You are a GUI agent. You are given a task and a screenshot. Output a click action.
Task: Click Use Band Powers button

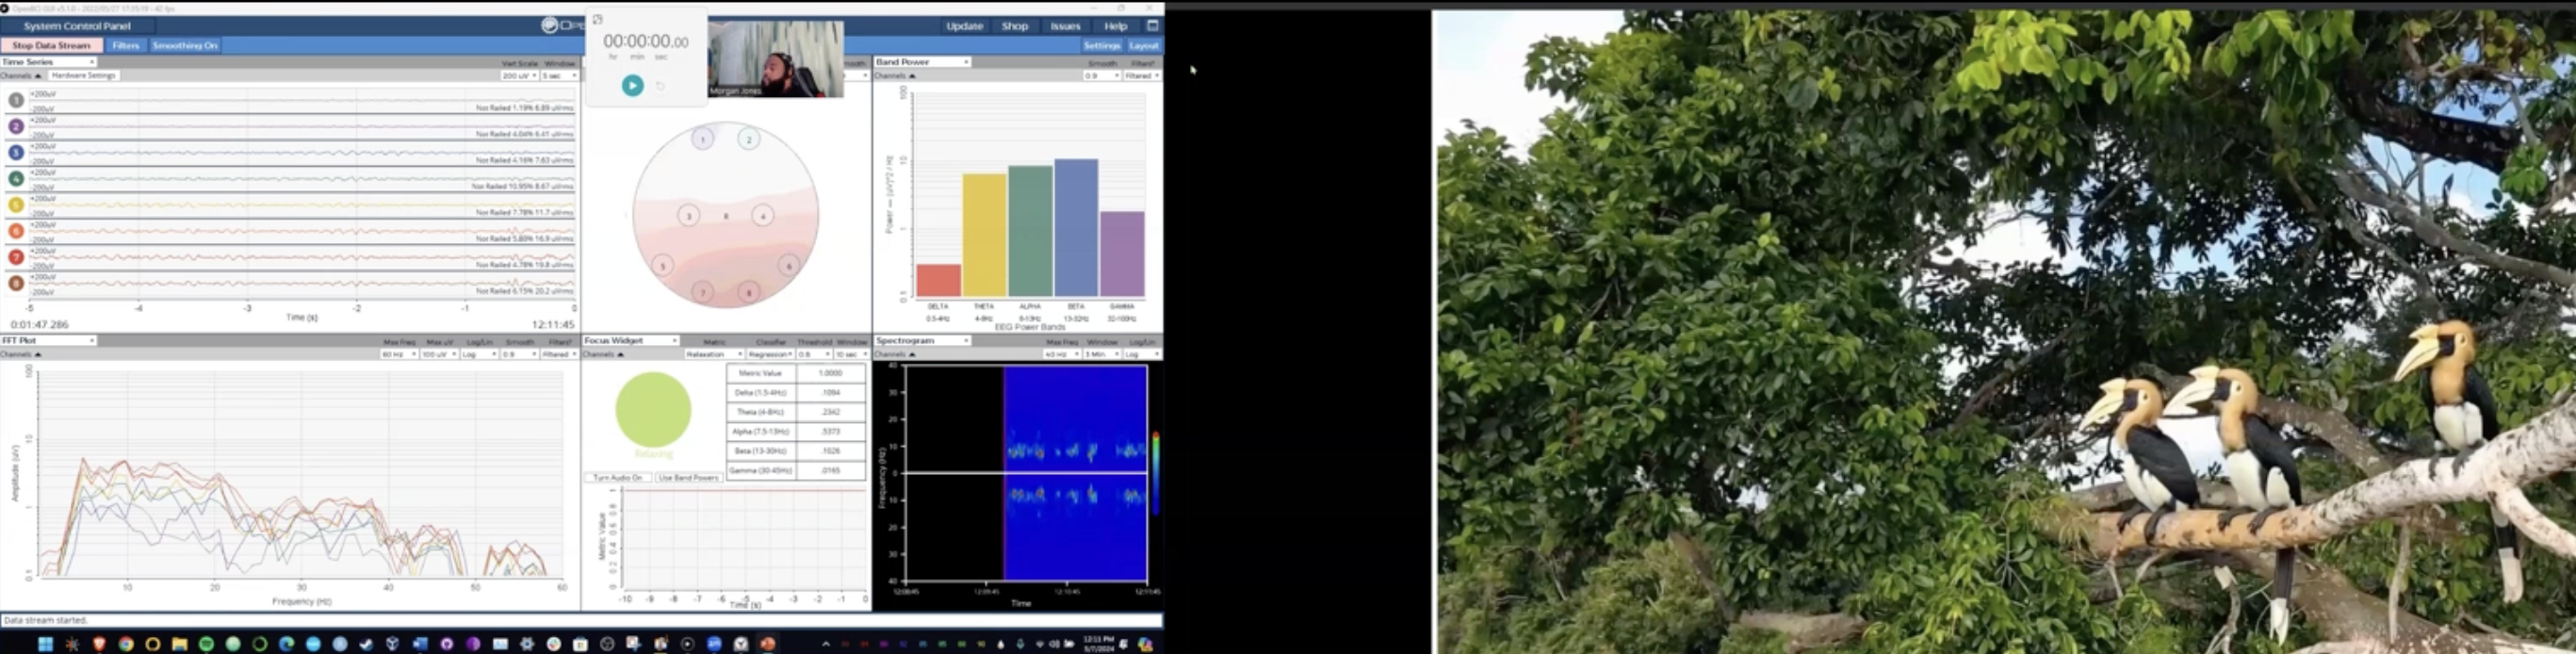(x=688, y=478)
